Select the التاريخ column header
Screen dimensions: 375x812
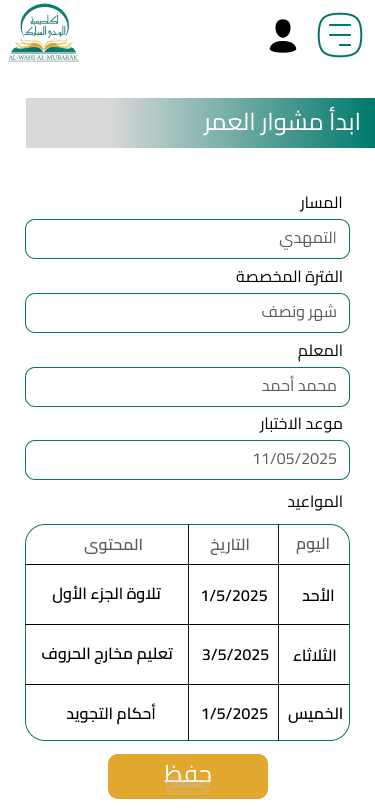pos(233,545)
